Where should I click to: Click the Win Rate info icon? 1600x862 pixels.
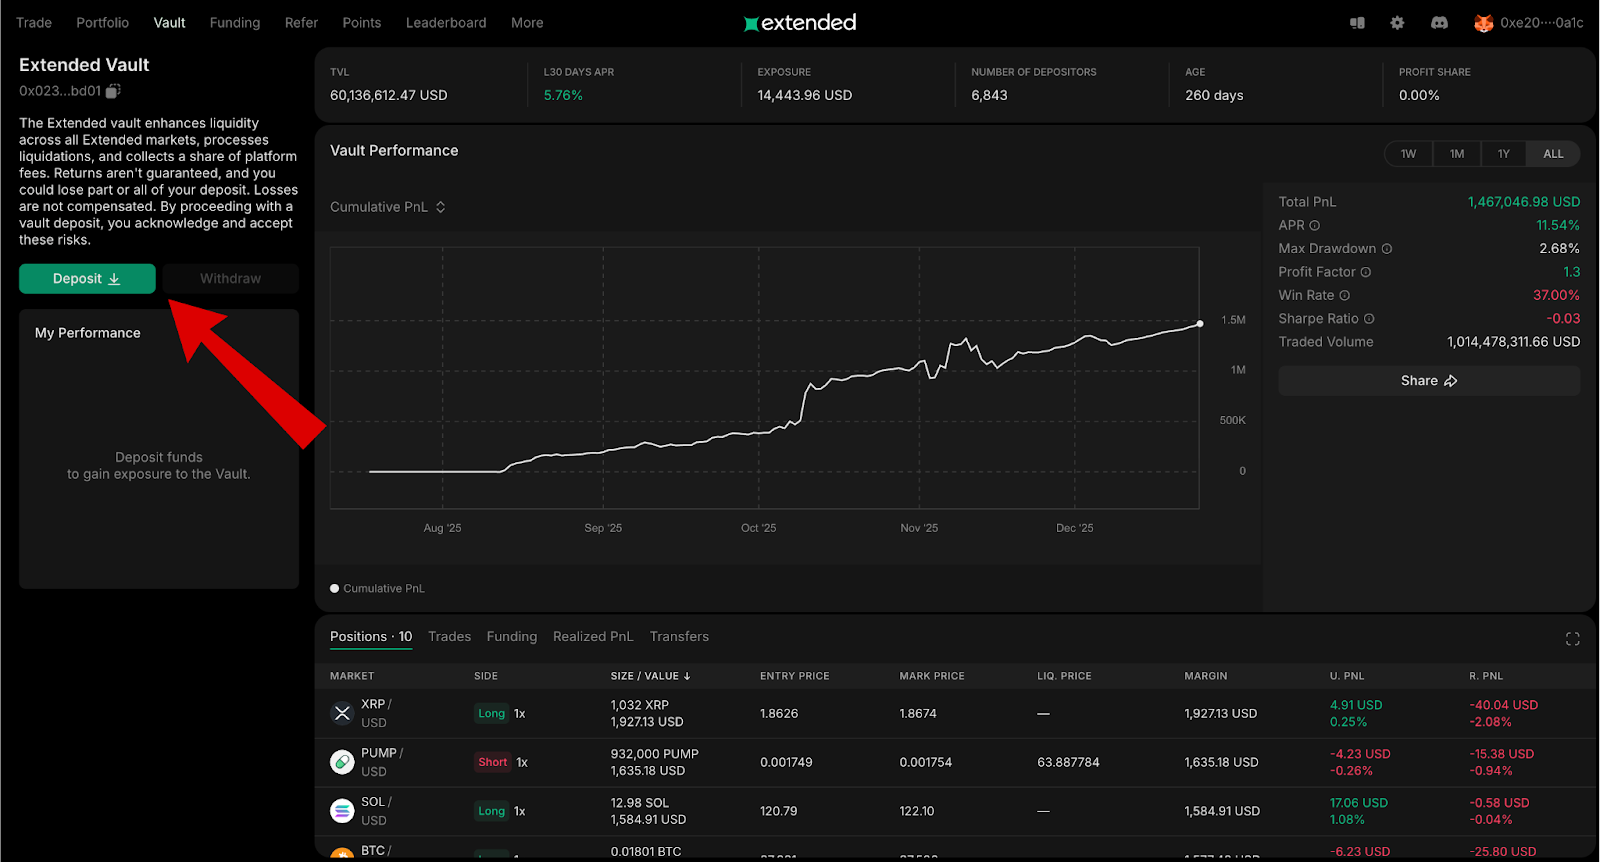click(1345, 296)
